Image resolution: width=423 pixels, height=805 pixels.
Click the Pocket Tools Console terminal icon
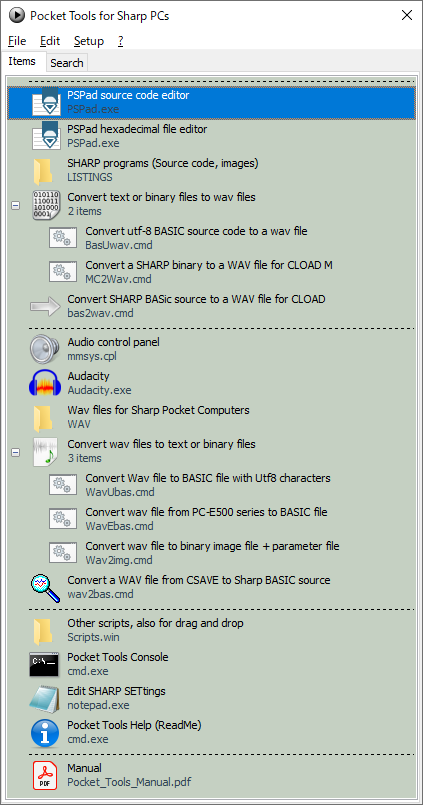tap(45, 664)
